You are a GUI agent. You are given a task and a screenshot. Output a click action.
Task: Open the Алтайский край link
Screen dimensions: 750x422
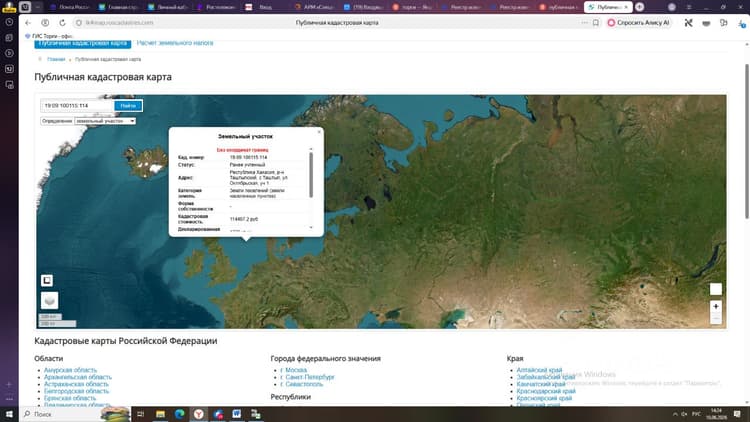tap(539, 370)
